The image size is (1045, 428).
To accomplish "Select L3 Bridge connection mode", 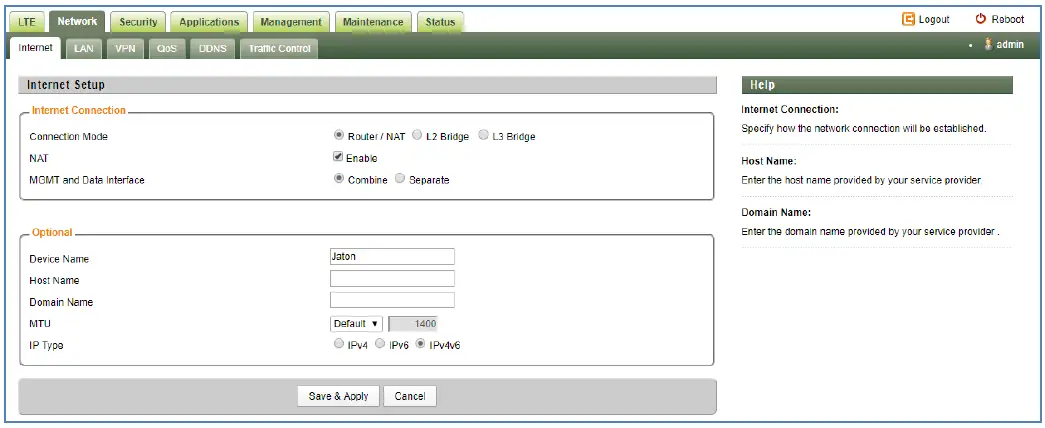I will pyautogui.click(x=483, y=135).
